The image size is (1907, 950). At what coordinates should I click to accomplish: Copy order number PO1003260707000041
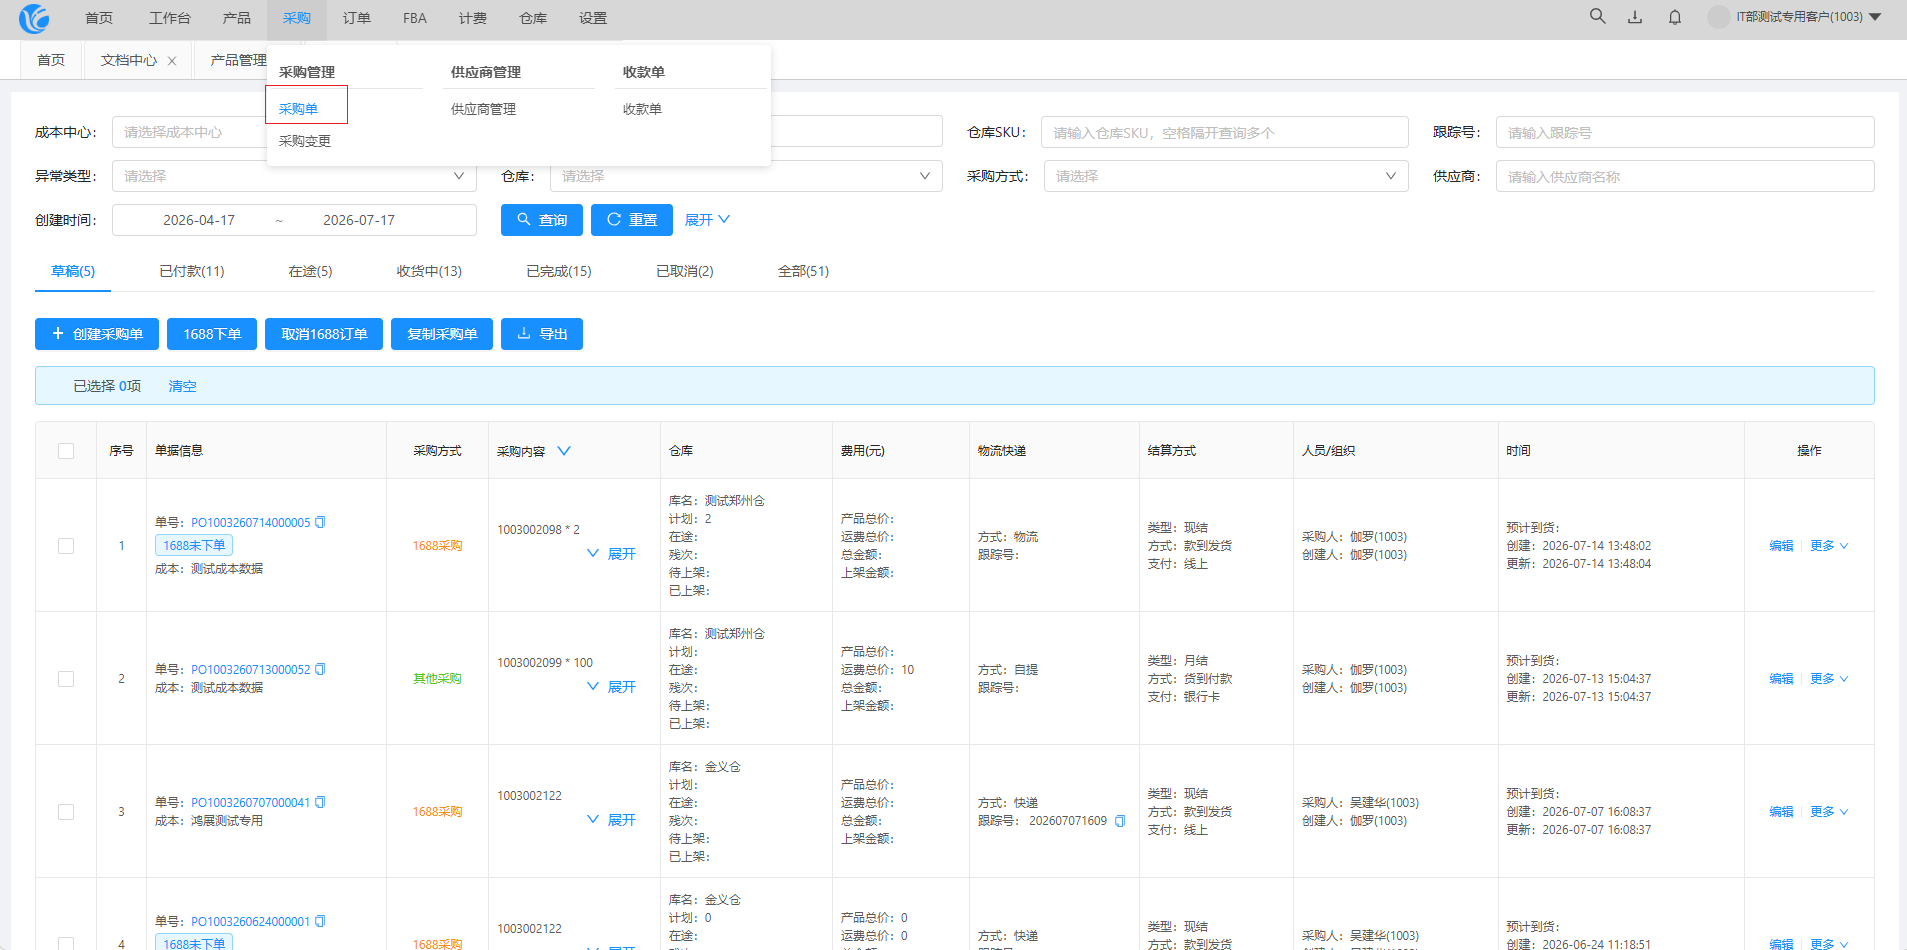[320, 803]
